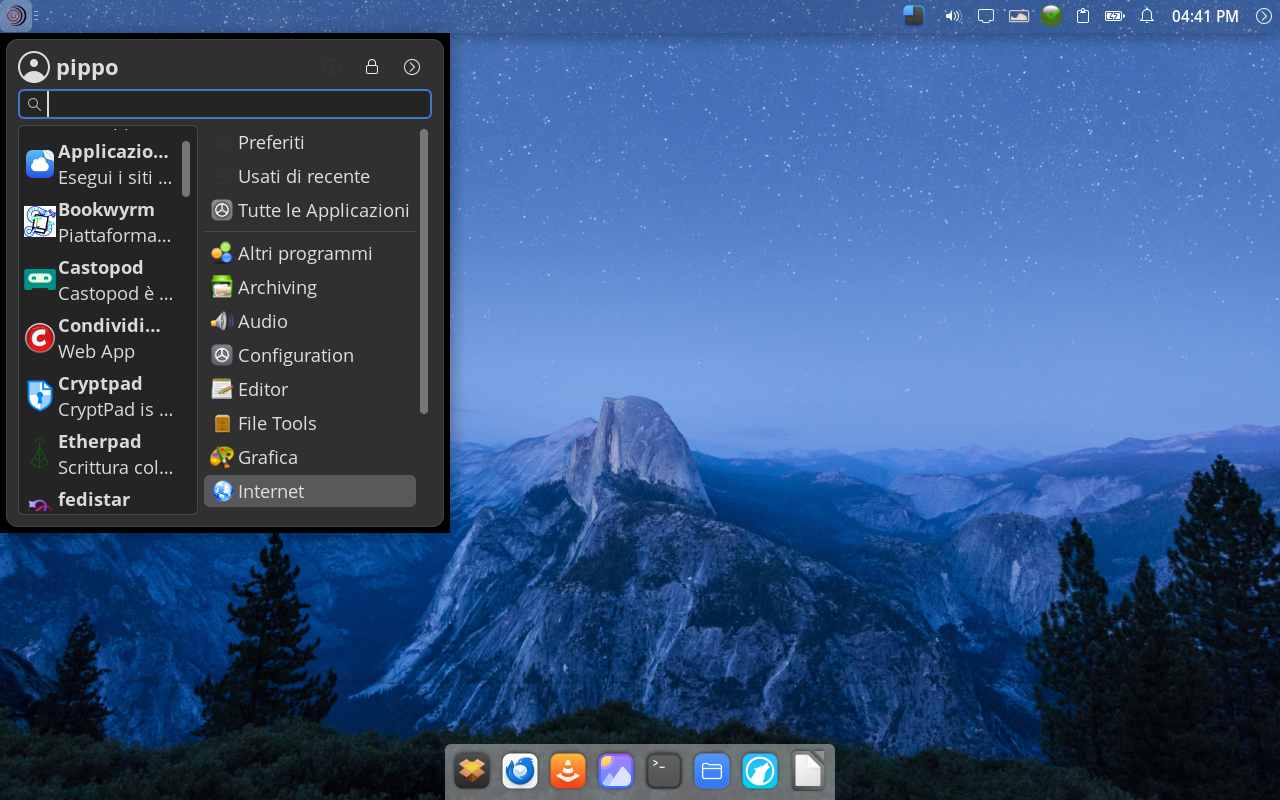1280x800 pixels.
Task: Open the notifications bell icon
Action: (x=1147, y=16)
